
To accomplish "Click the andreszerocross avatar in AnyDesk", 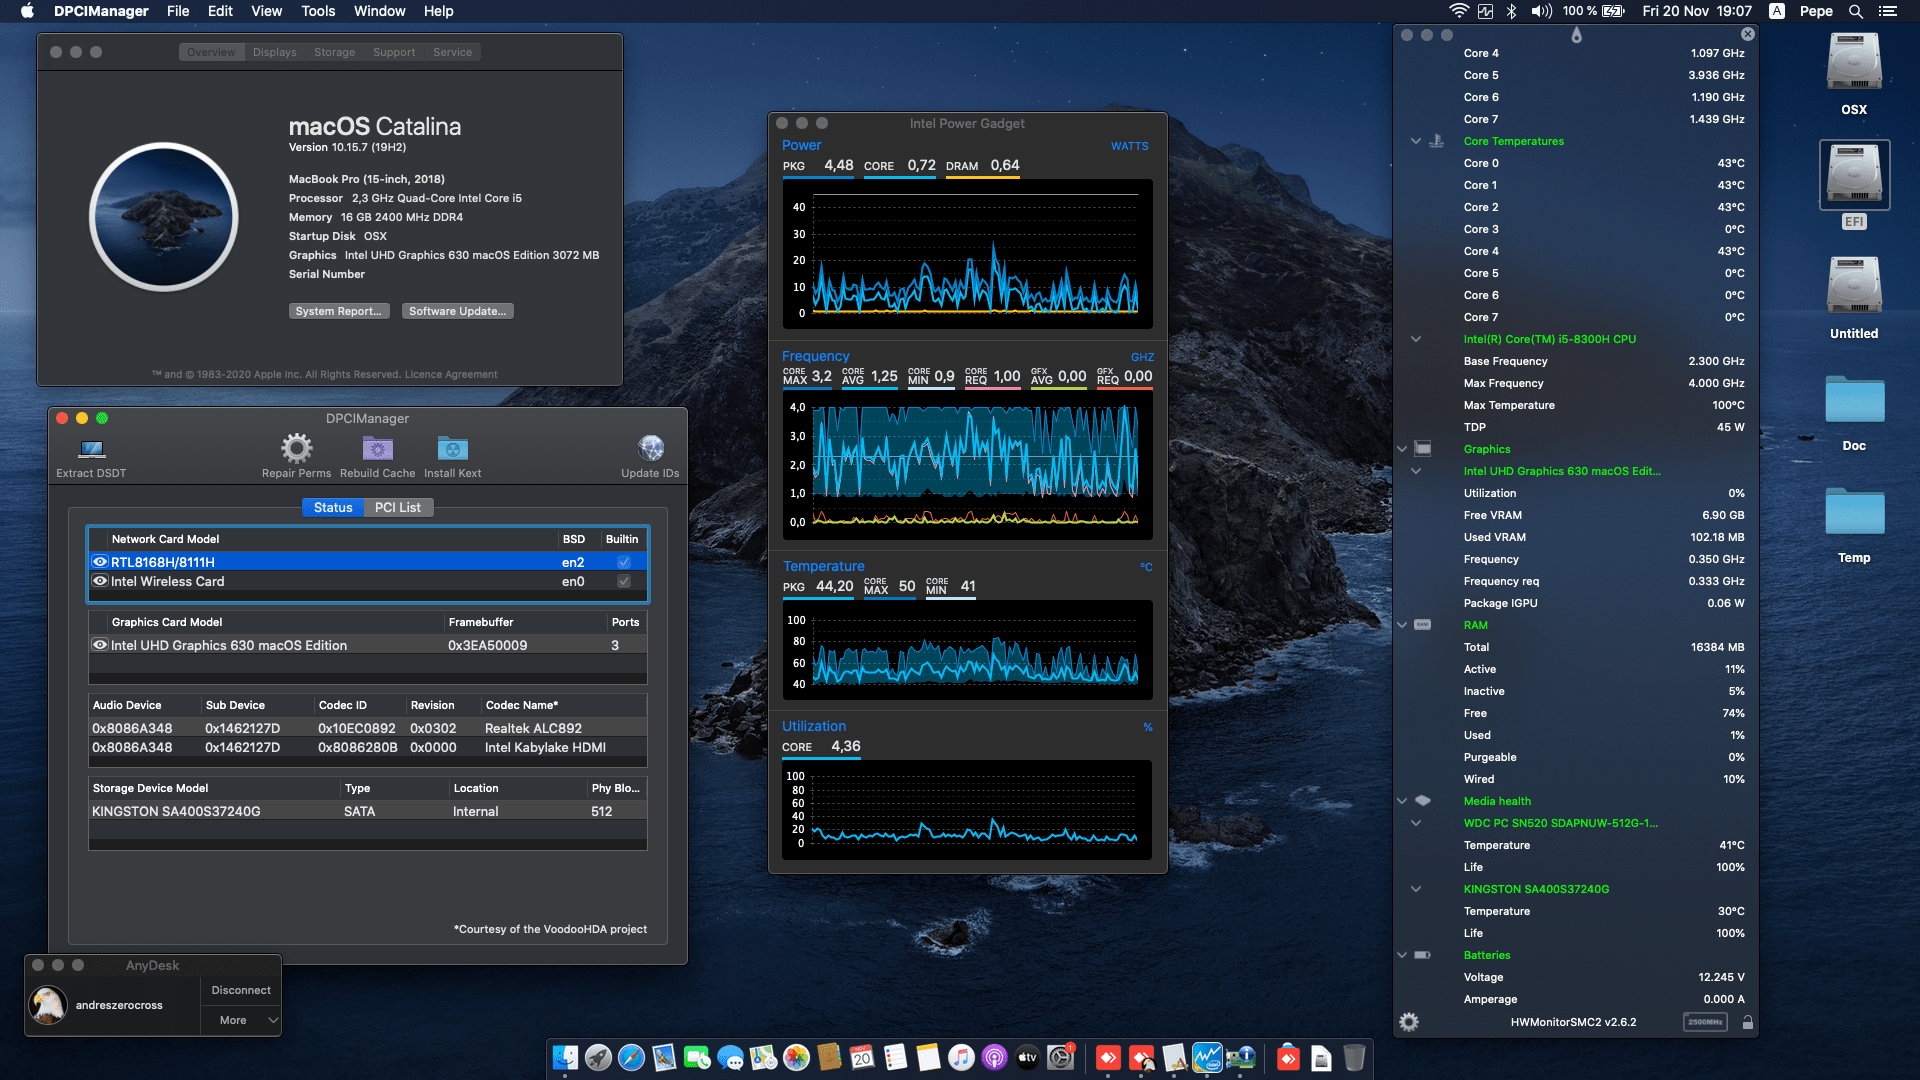I will (x=47, y=1004).
